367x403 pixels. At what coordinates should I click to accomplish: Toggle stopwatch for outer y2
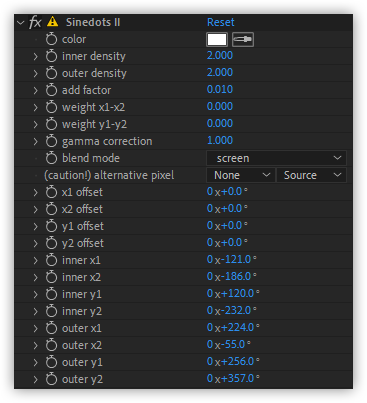pyautogui.click(x=51, y=379)
